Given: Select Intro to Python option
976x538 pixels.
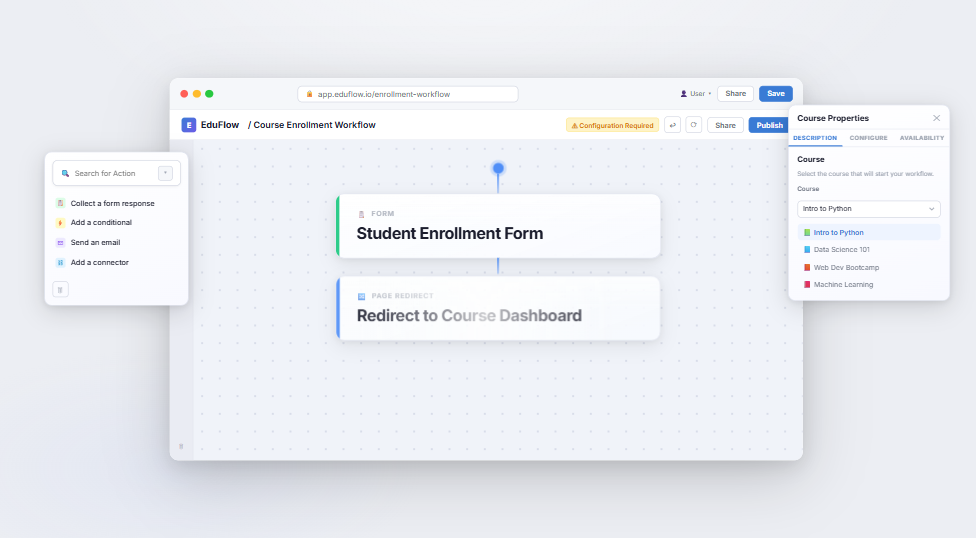Looking at the screenshot, I should tap(868, 232).
